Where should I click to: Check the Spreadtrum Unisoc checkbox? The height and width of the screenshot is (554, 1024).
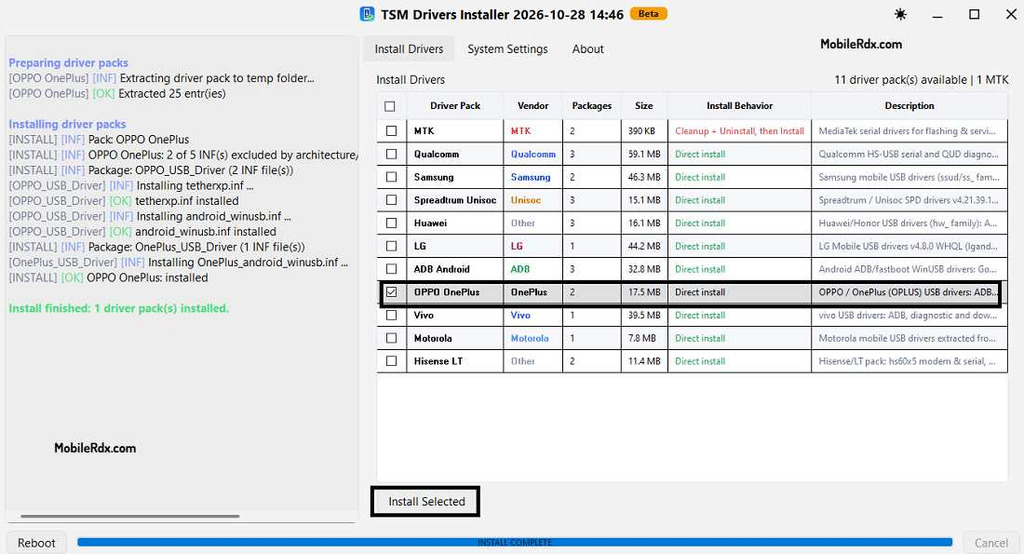[x=391, y=200]
